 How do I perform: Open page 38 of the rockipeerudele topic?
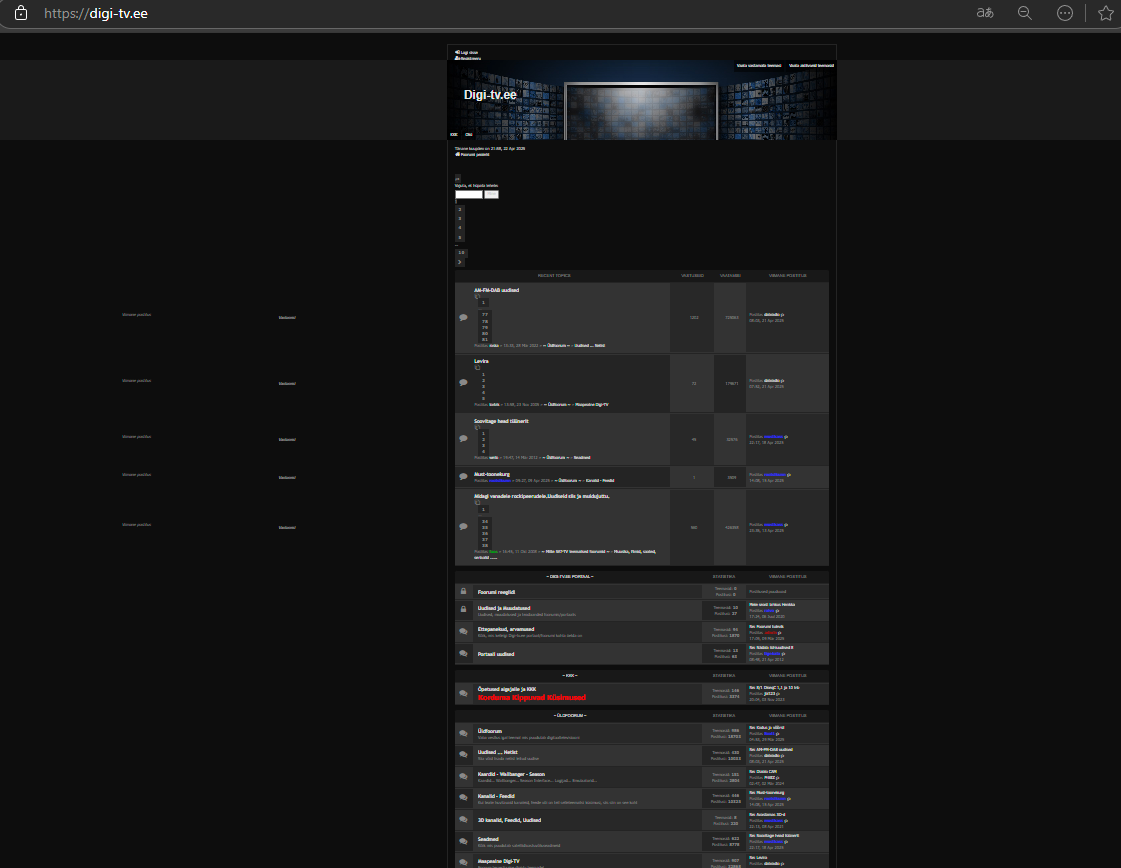pos(485,546)
